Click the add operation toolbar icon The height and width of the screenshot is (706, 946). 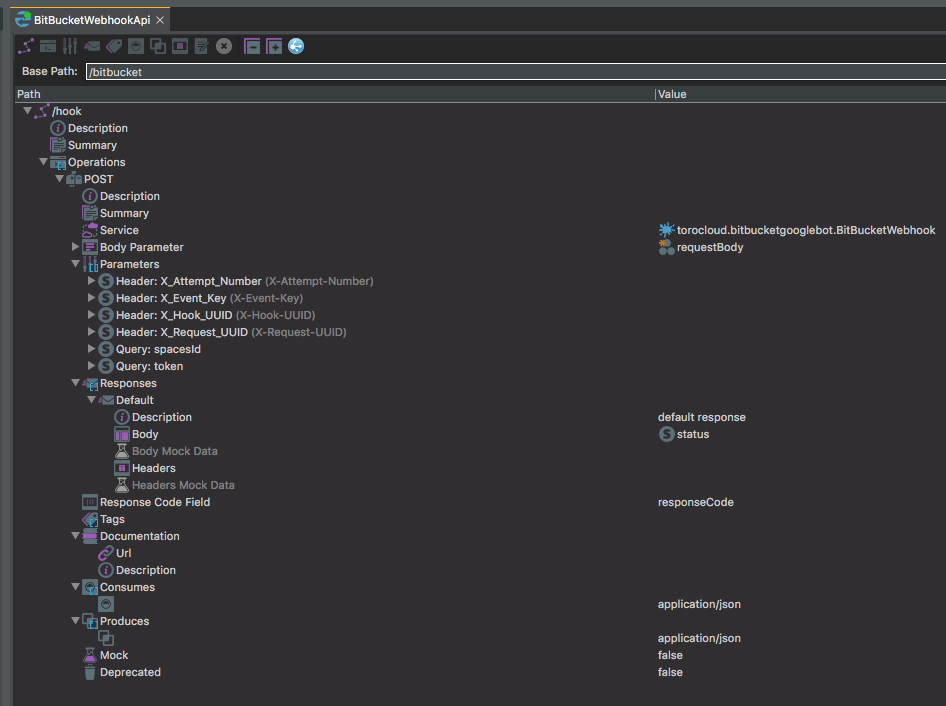(x=48, y=46)
